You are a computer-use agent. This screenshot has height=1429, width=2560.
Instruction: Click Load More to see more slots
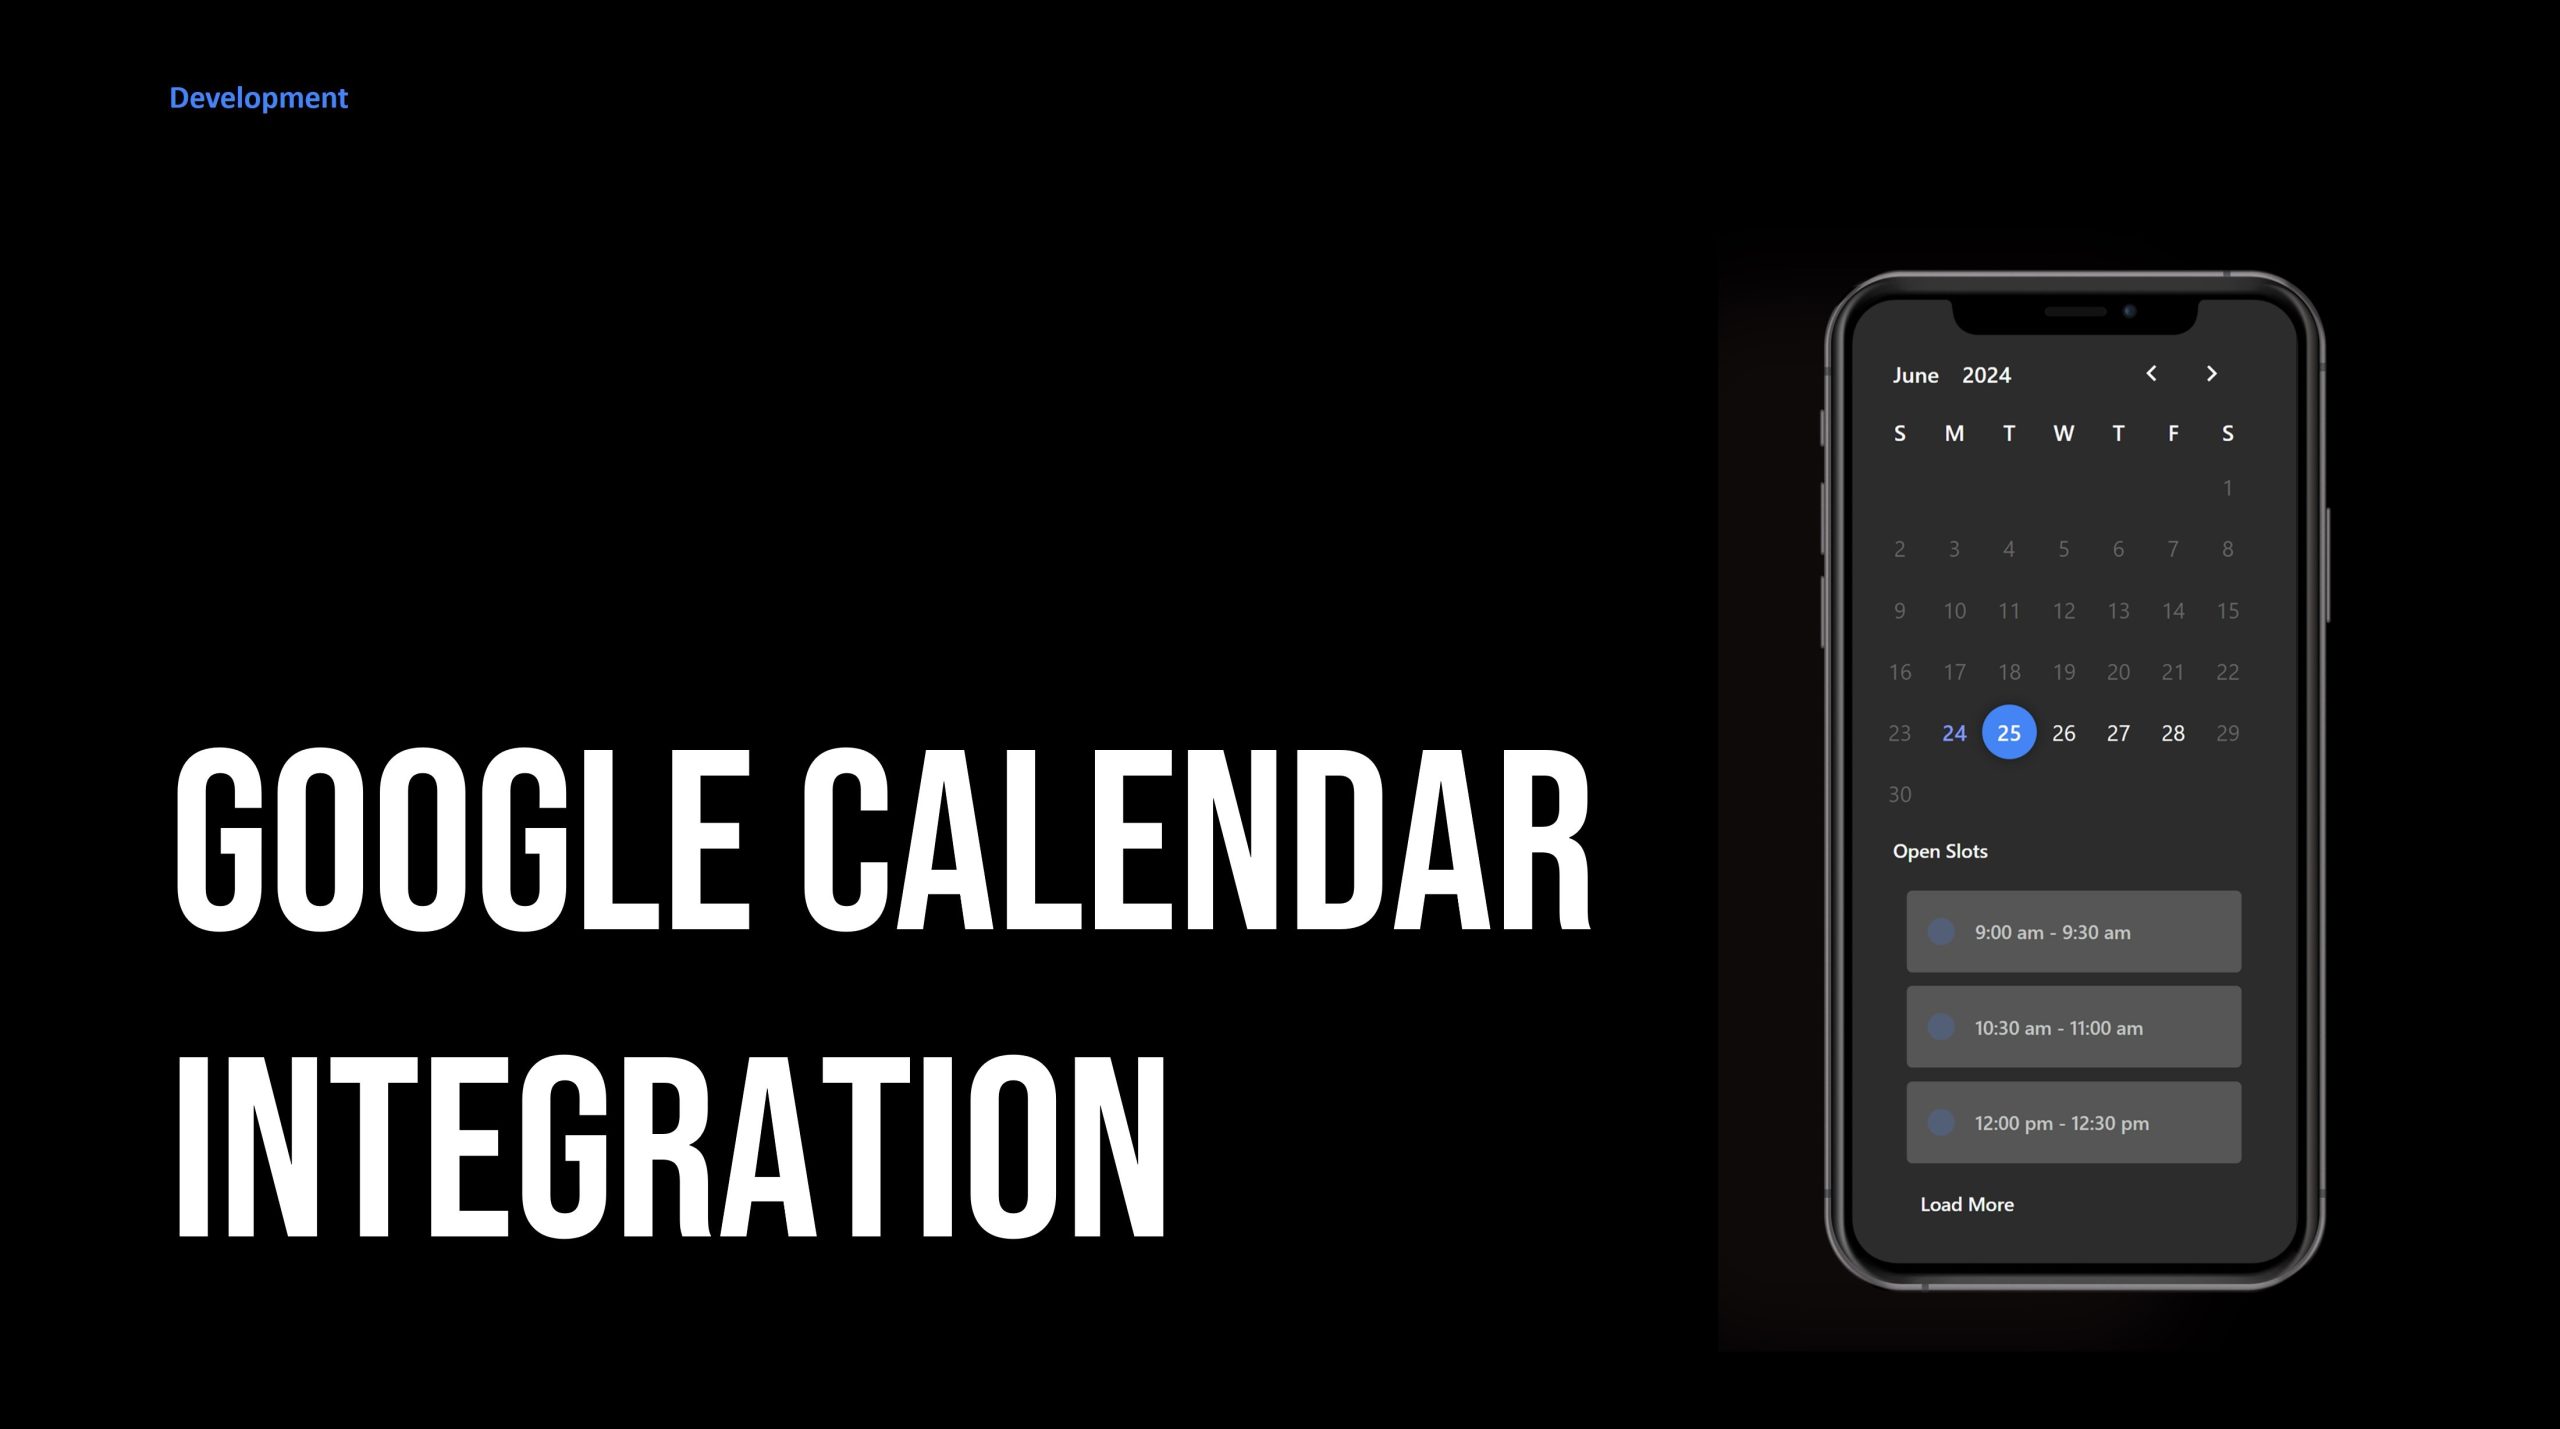[x=1966, y=1204]
